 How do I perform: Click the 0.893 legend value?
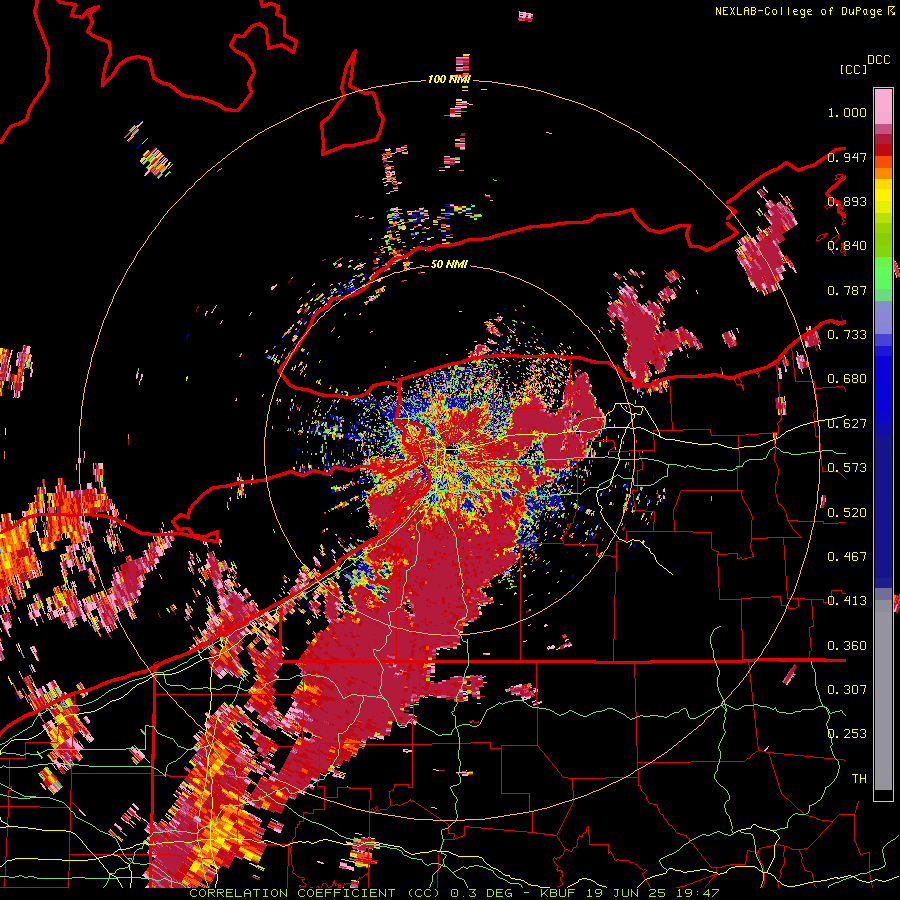pyautogui.click(x=847, y=201)
